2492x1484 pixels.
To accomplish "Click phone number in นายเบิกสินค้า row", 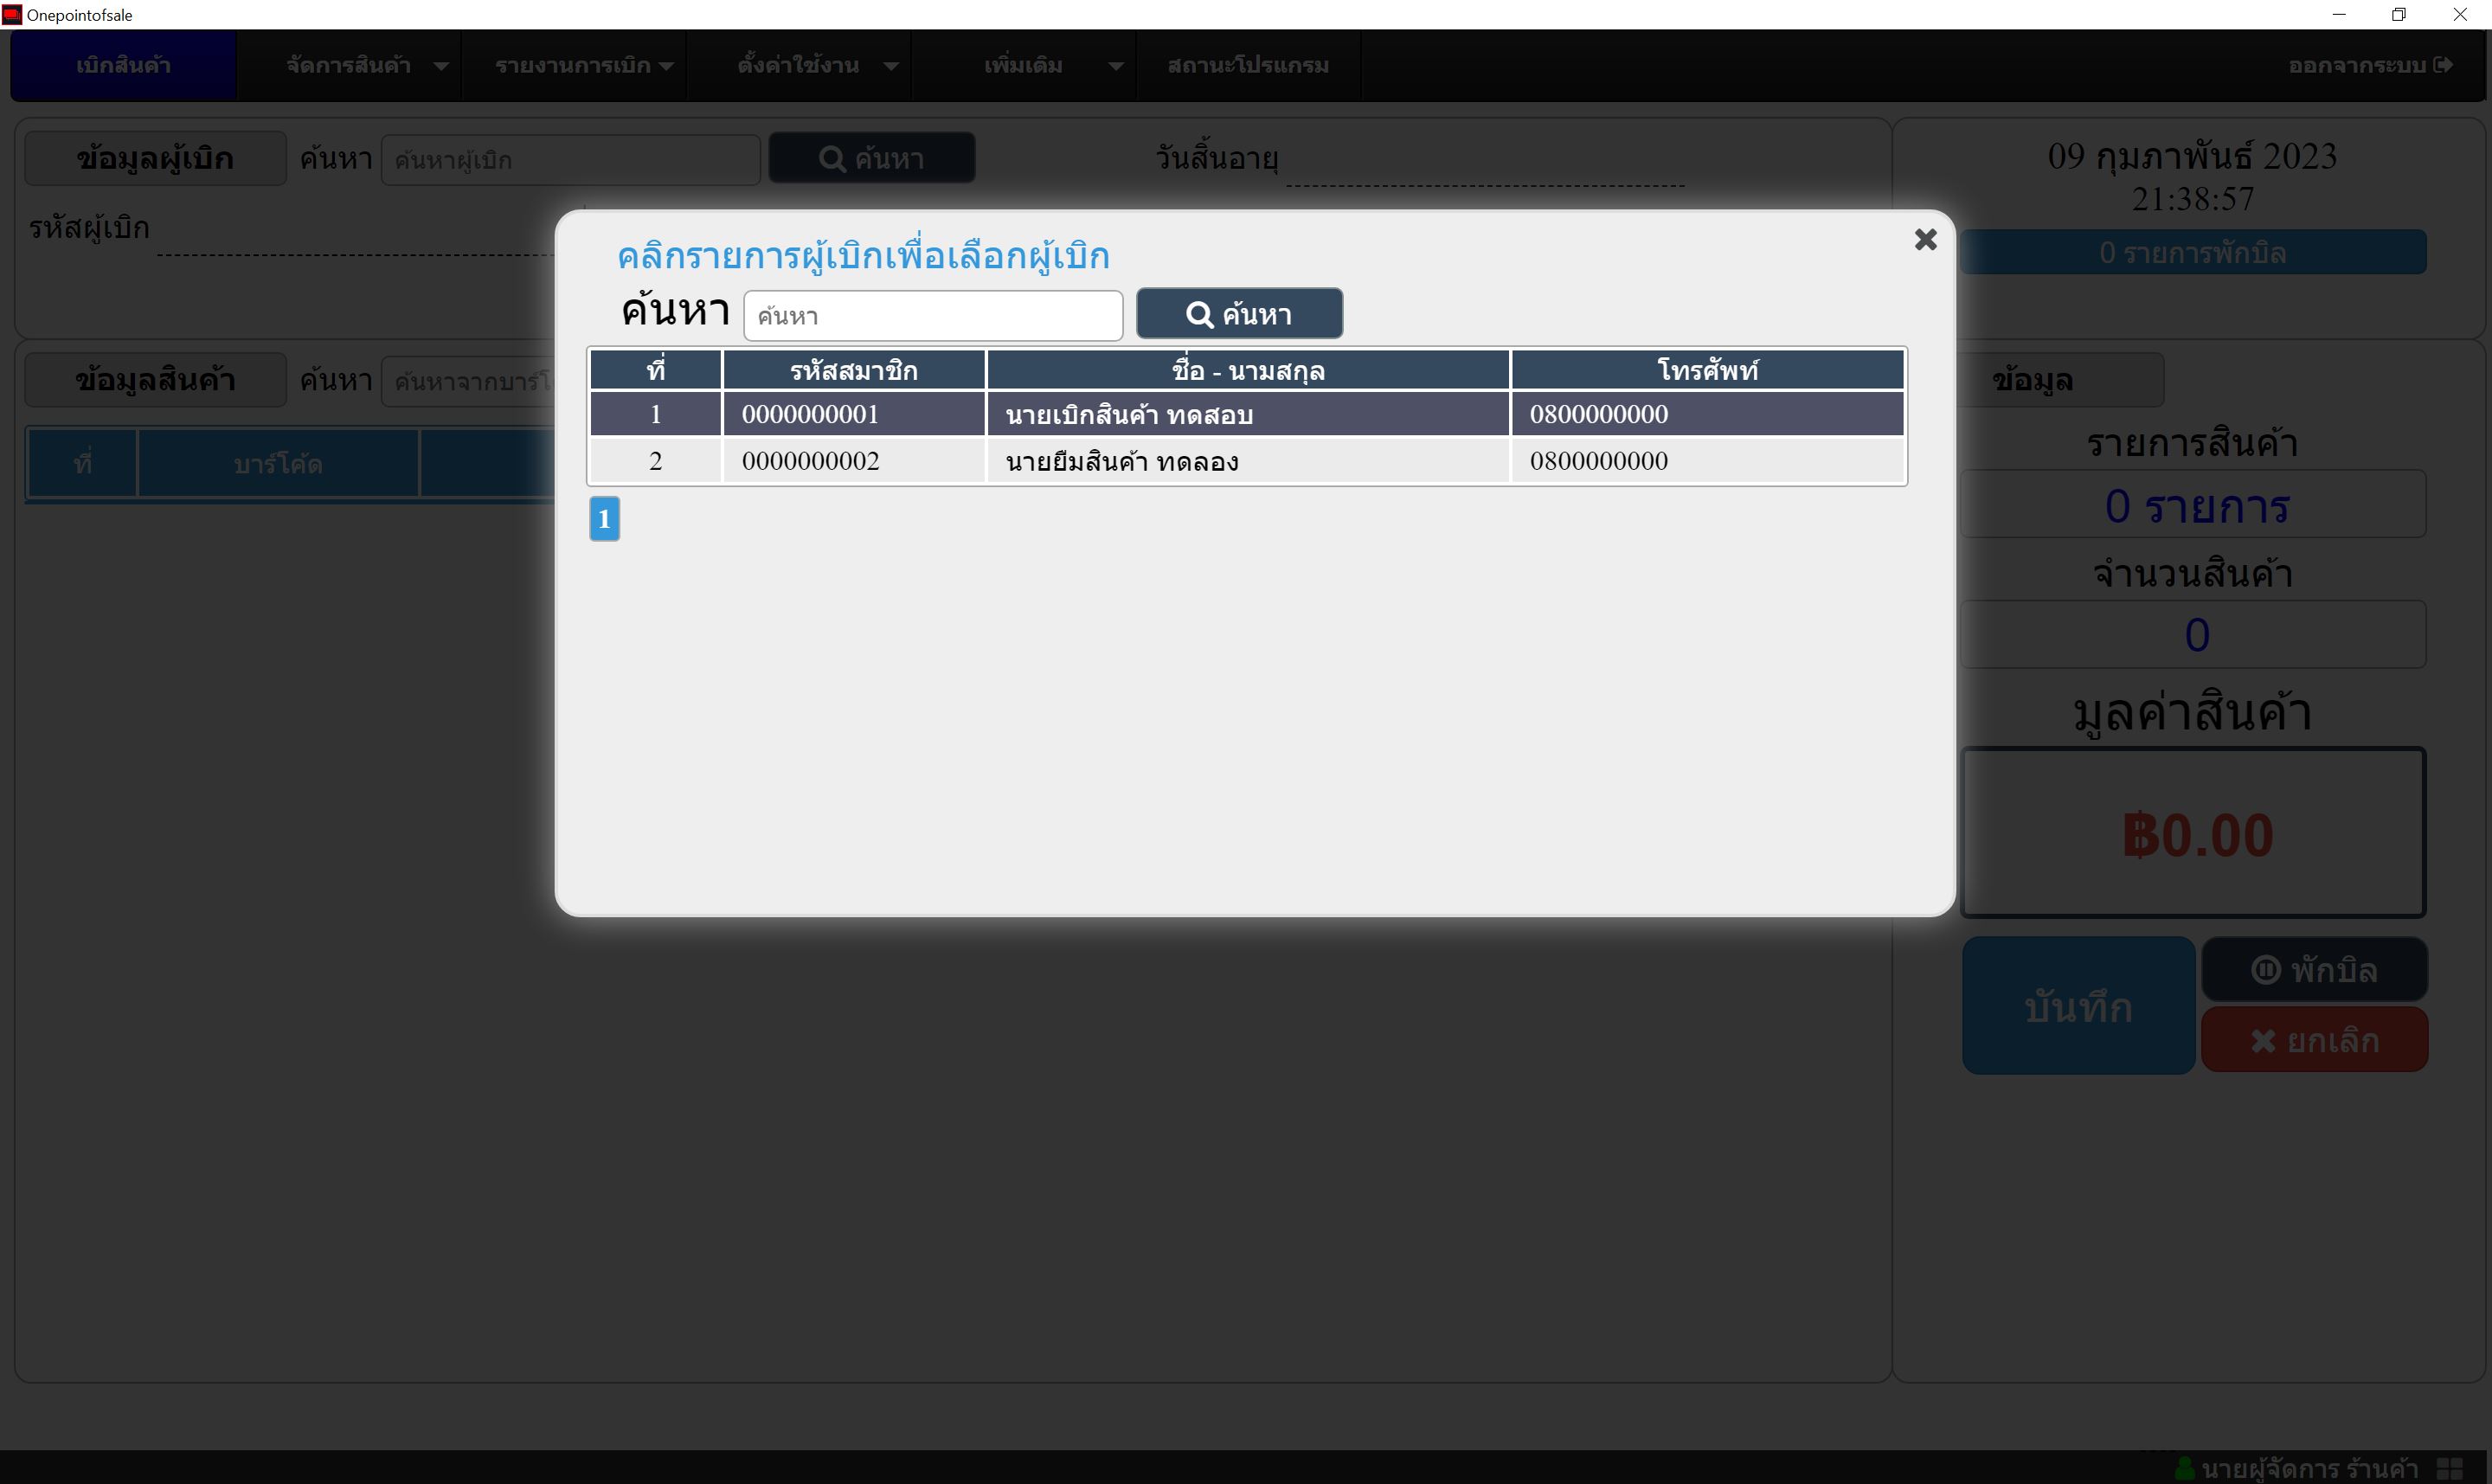I will [x=1598, y=414].
